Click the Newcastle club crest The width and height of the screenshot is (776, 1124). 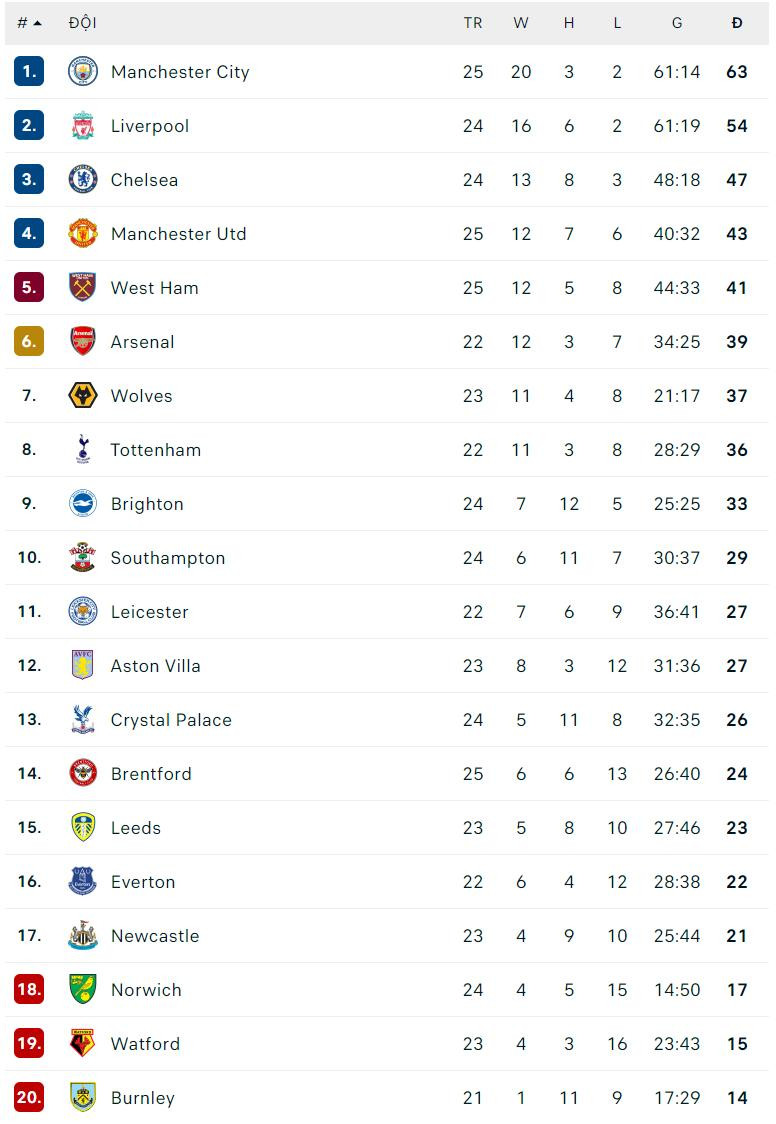pyautogui.click(x=83, y=936)
